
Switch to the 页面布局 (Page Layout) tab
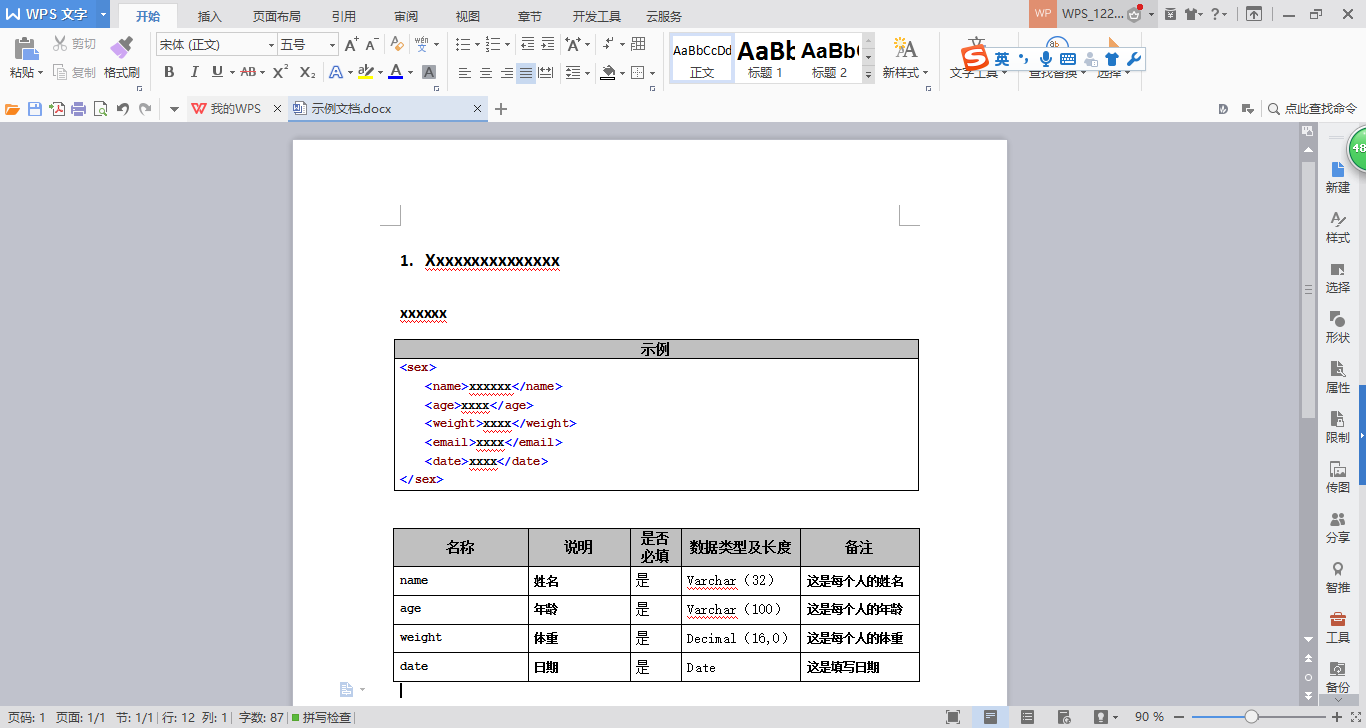(277, 16)
